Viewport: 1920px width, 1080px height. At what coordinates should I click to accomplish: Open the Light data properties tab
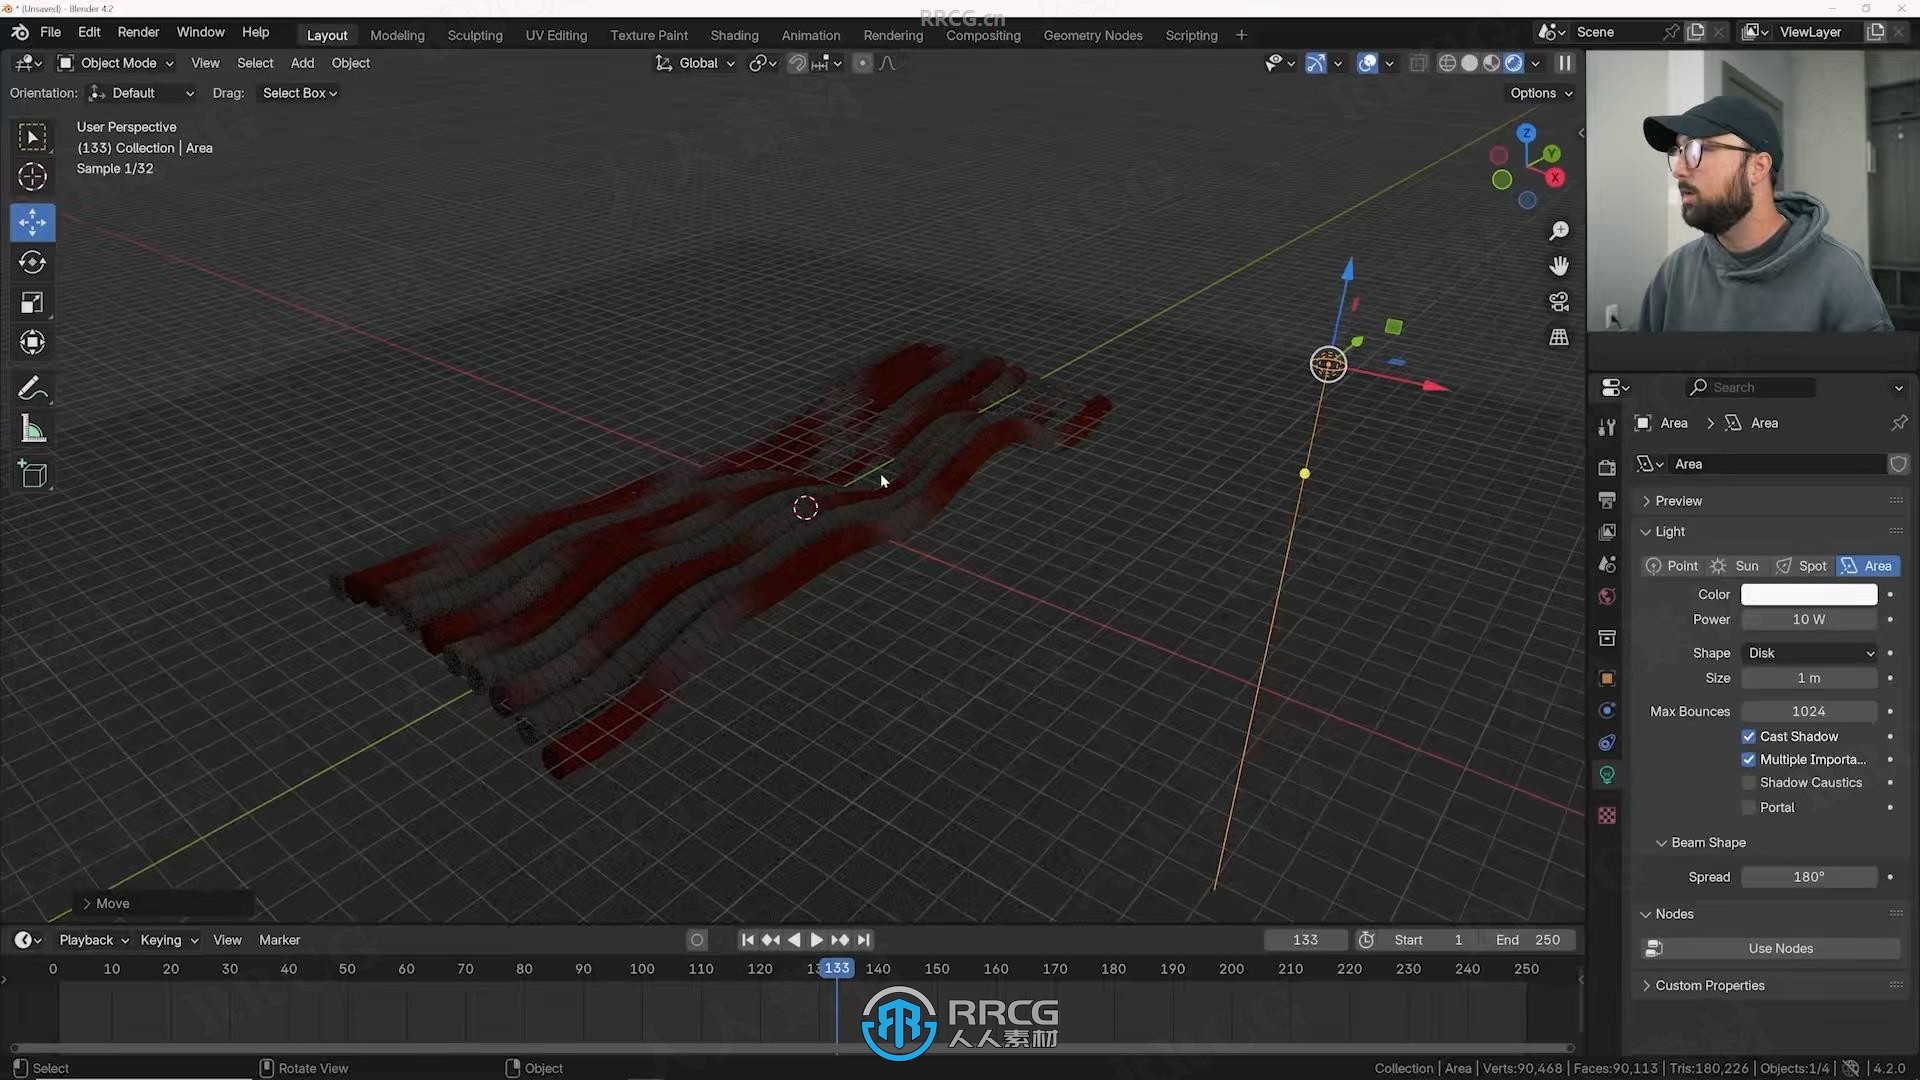(1607, 775)
